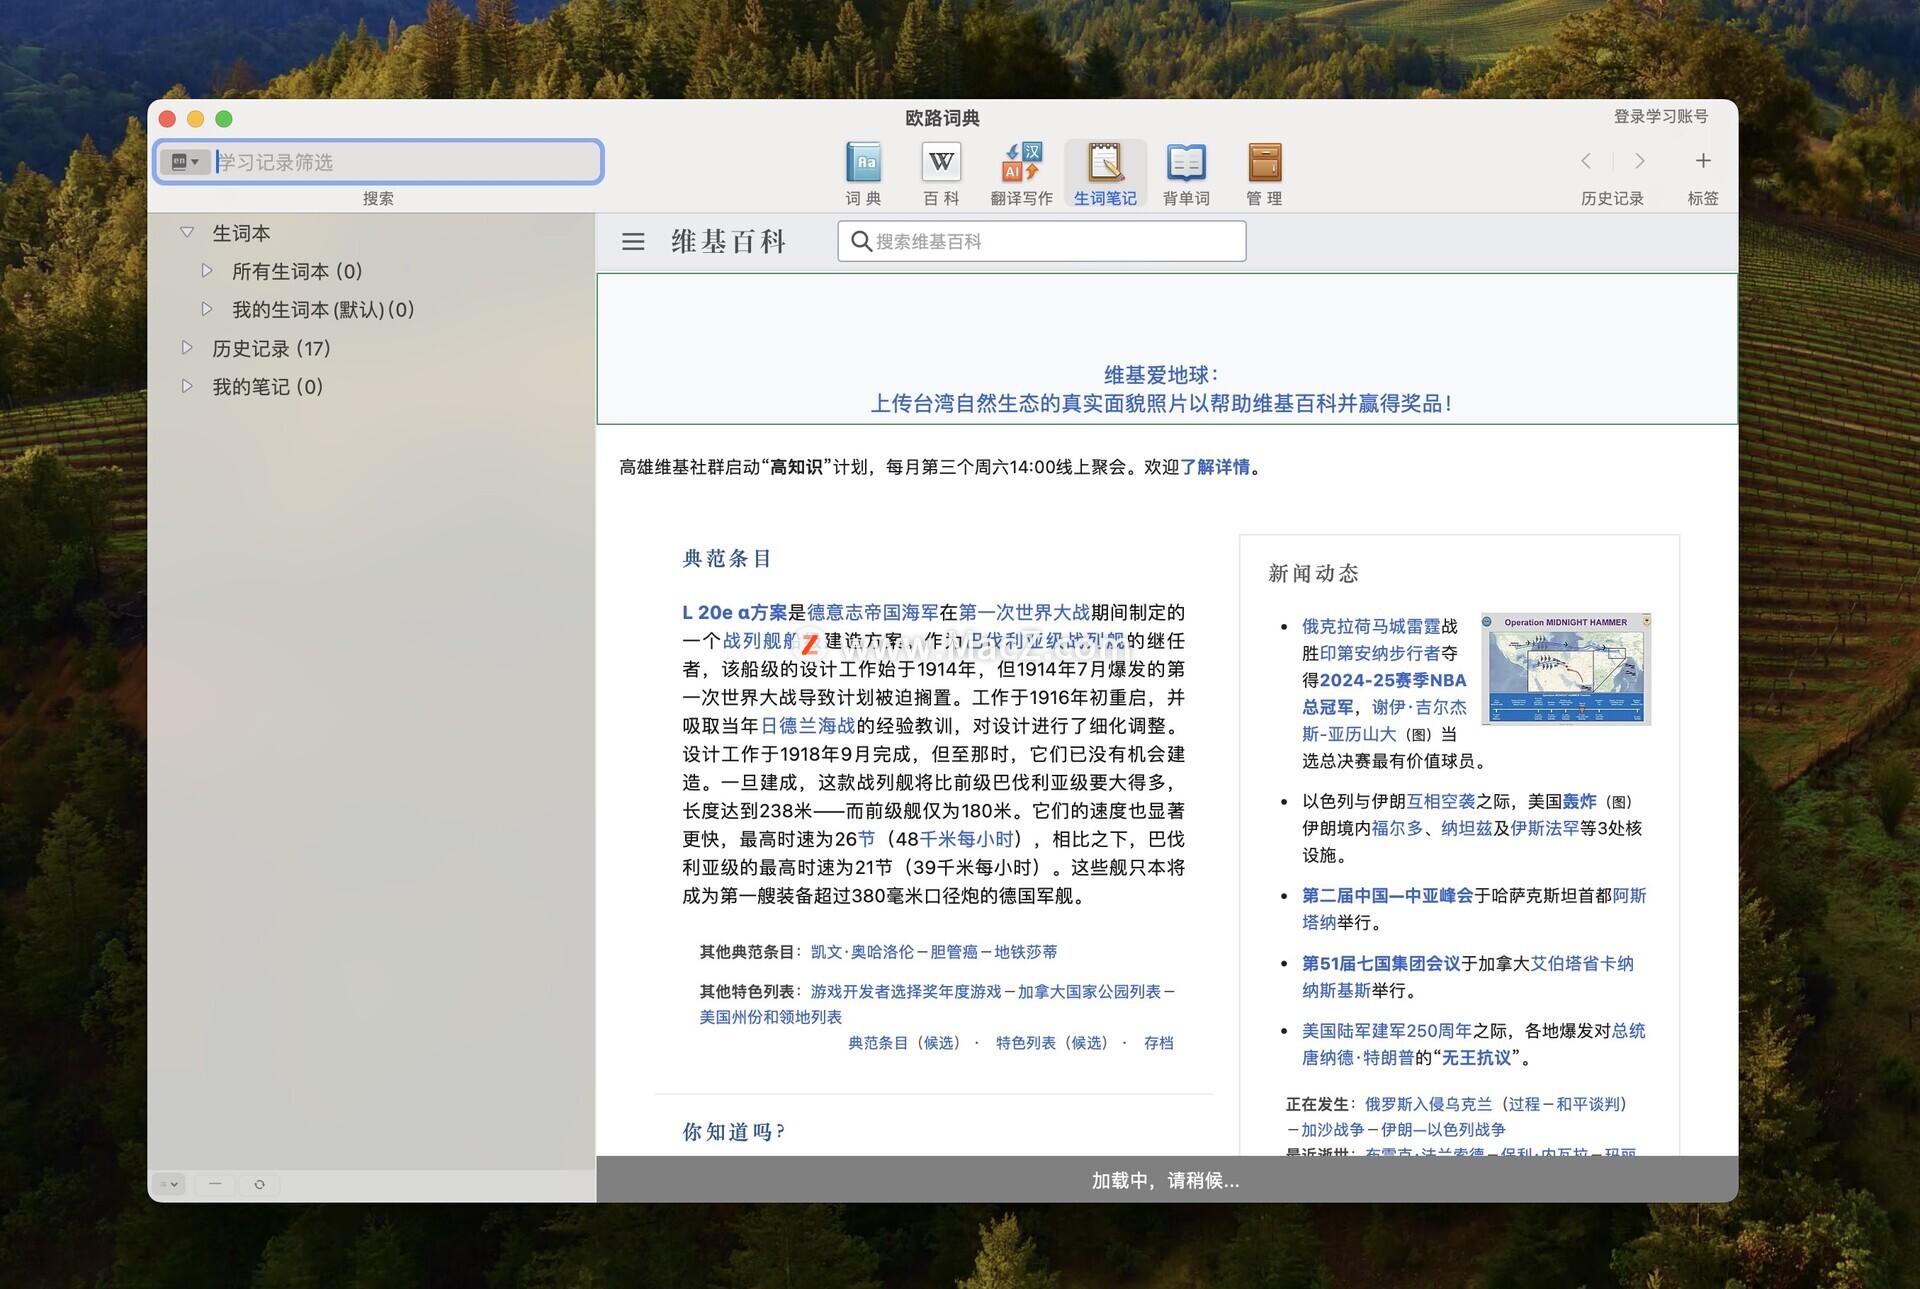Open the 无王抗议 link
The width and height of the screenshot is (1920, 1289).
tap(1476, 1058)
